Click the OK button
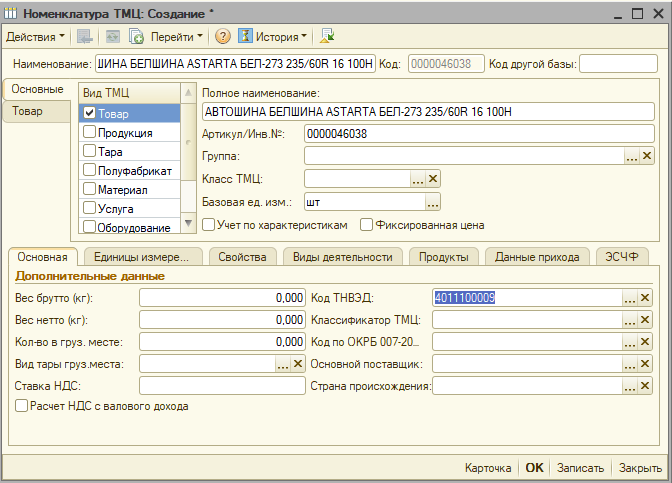The image size is (672, 483). point(535,468)
